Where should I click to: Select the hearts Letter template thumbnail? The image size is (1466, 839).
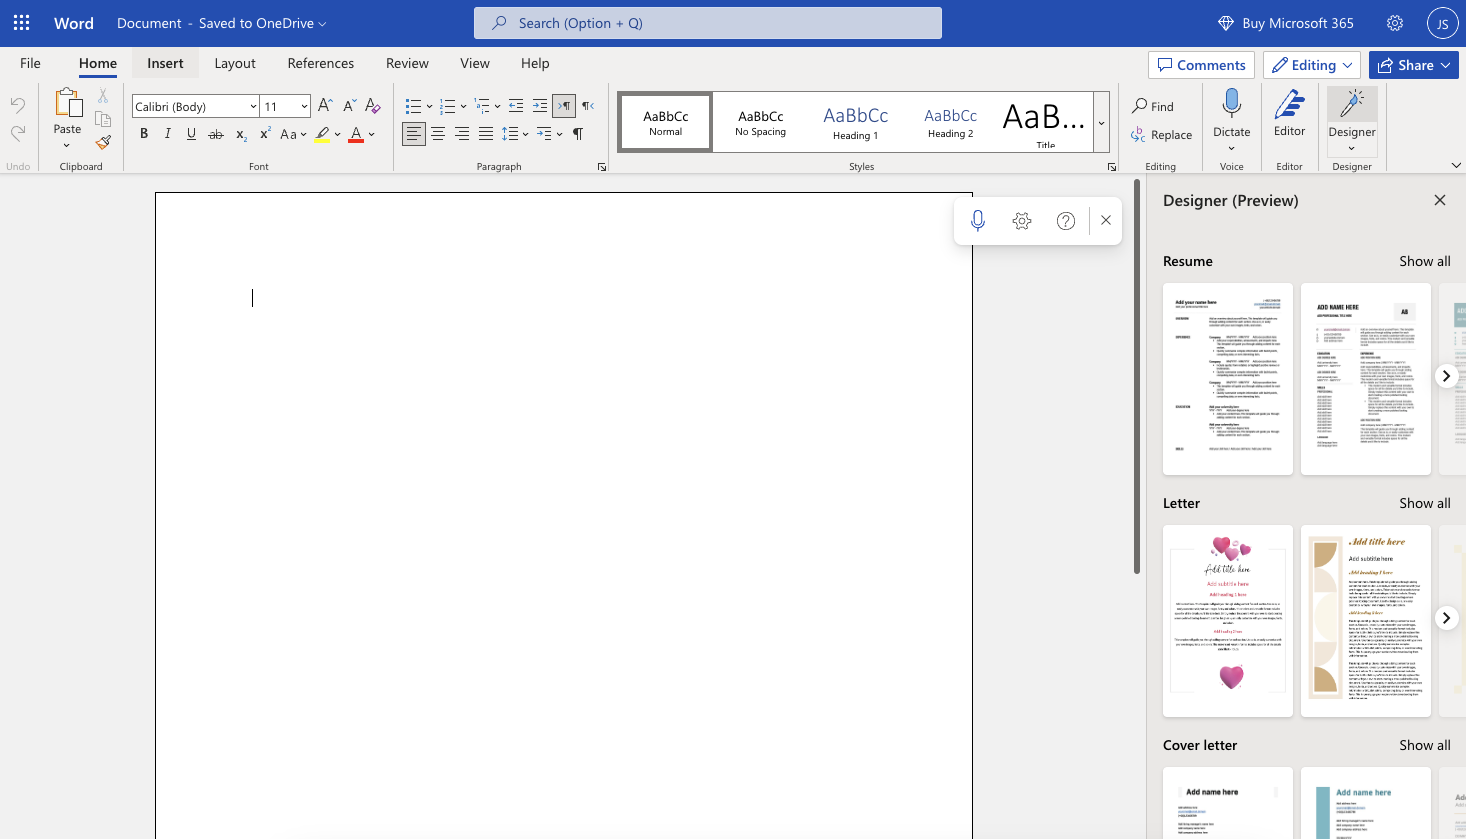pyautogui.click(x=1228, y=621)
